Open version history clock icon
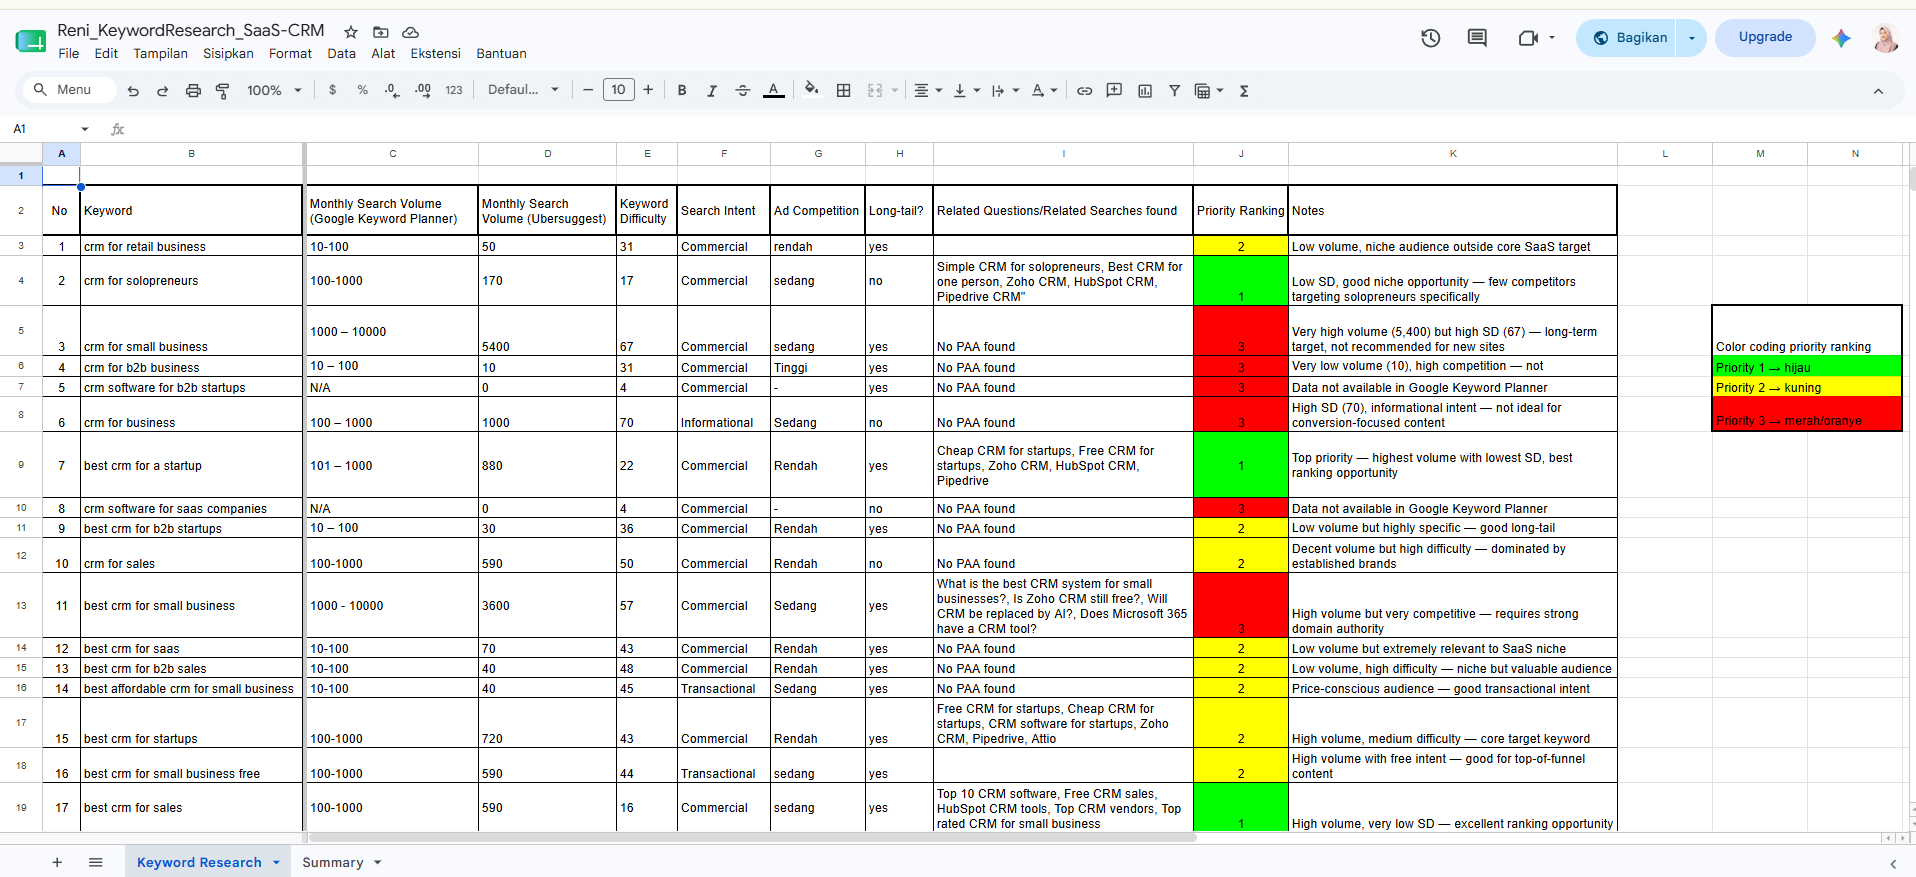The width and height of the screenshot is (1916, 877). (x=1430, y=38)
